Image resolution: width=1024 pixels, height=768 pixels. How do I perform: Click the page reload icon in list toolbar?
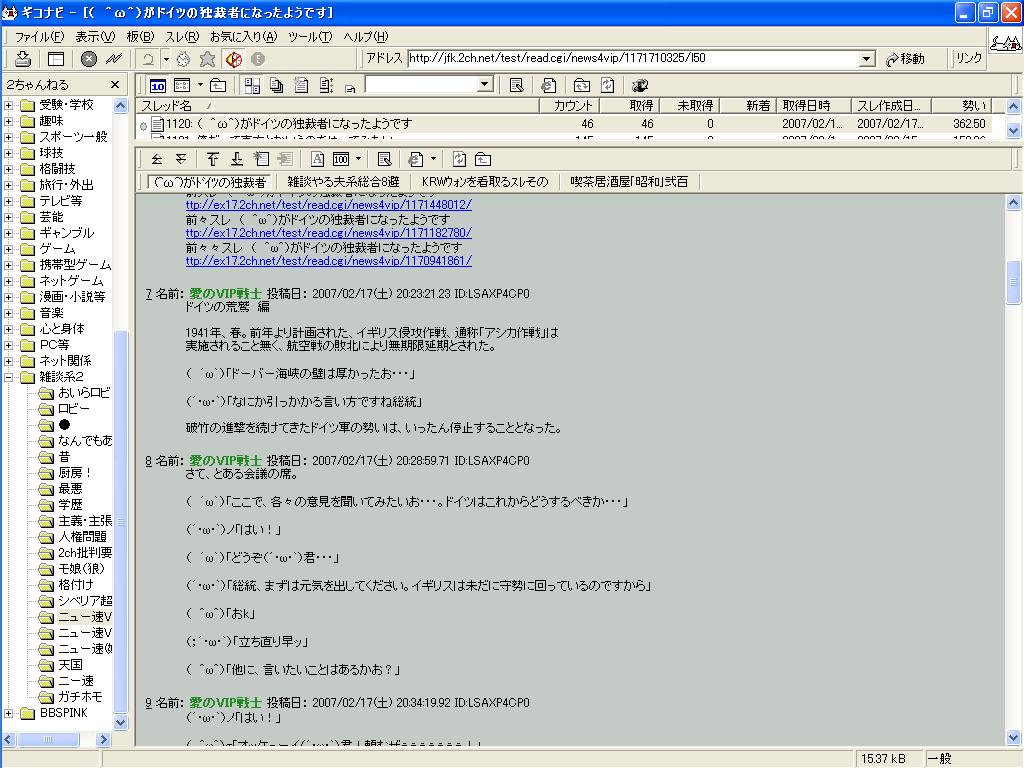coord(608,86)
